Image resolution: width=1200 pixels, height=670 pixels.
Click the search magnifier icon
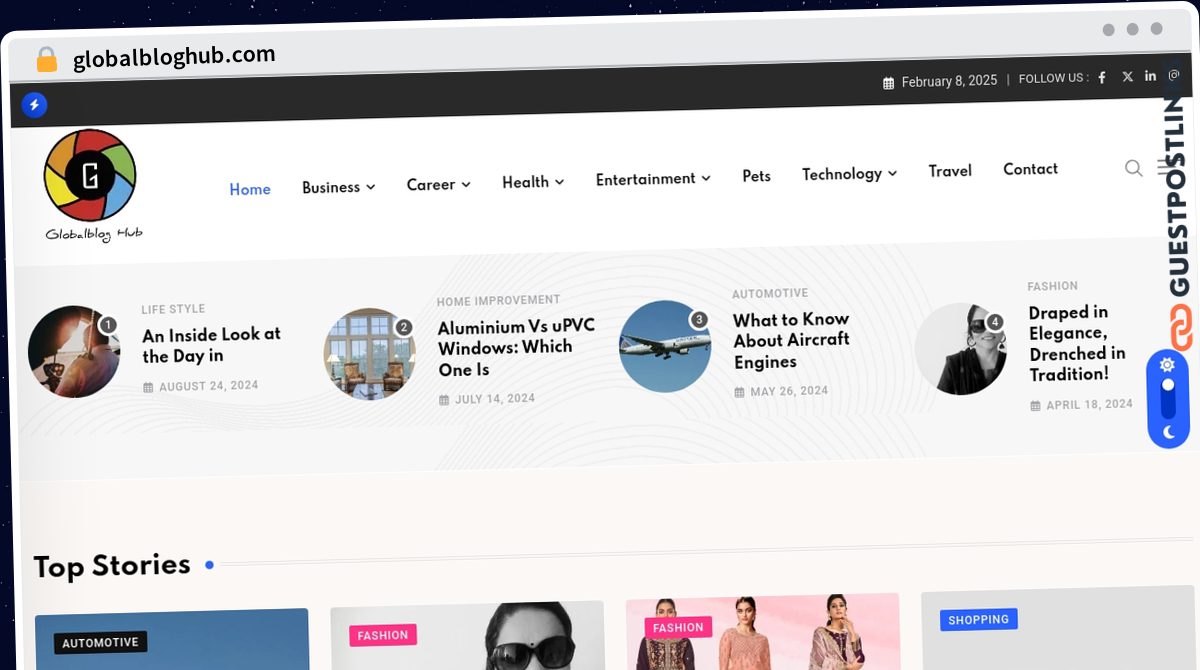tap(1133, 168)
